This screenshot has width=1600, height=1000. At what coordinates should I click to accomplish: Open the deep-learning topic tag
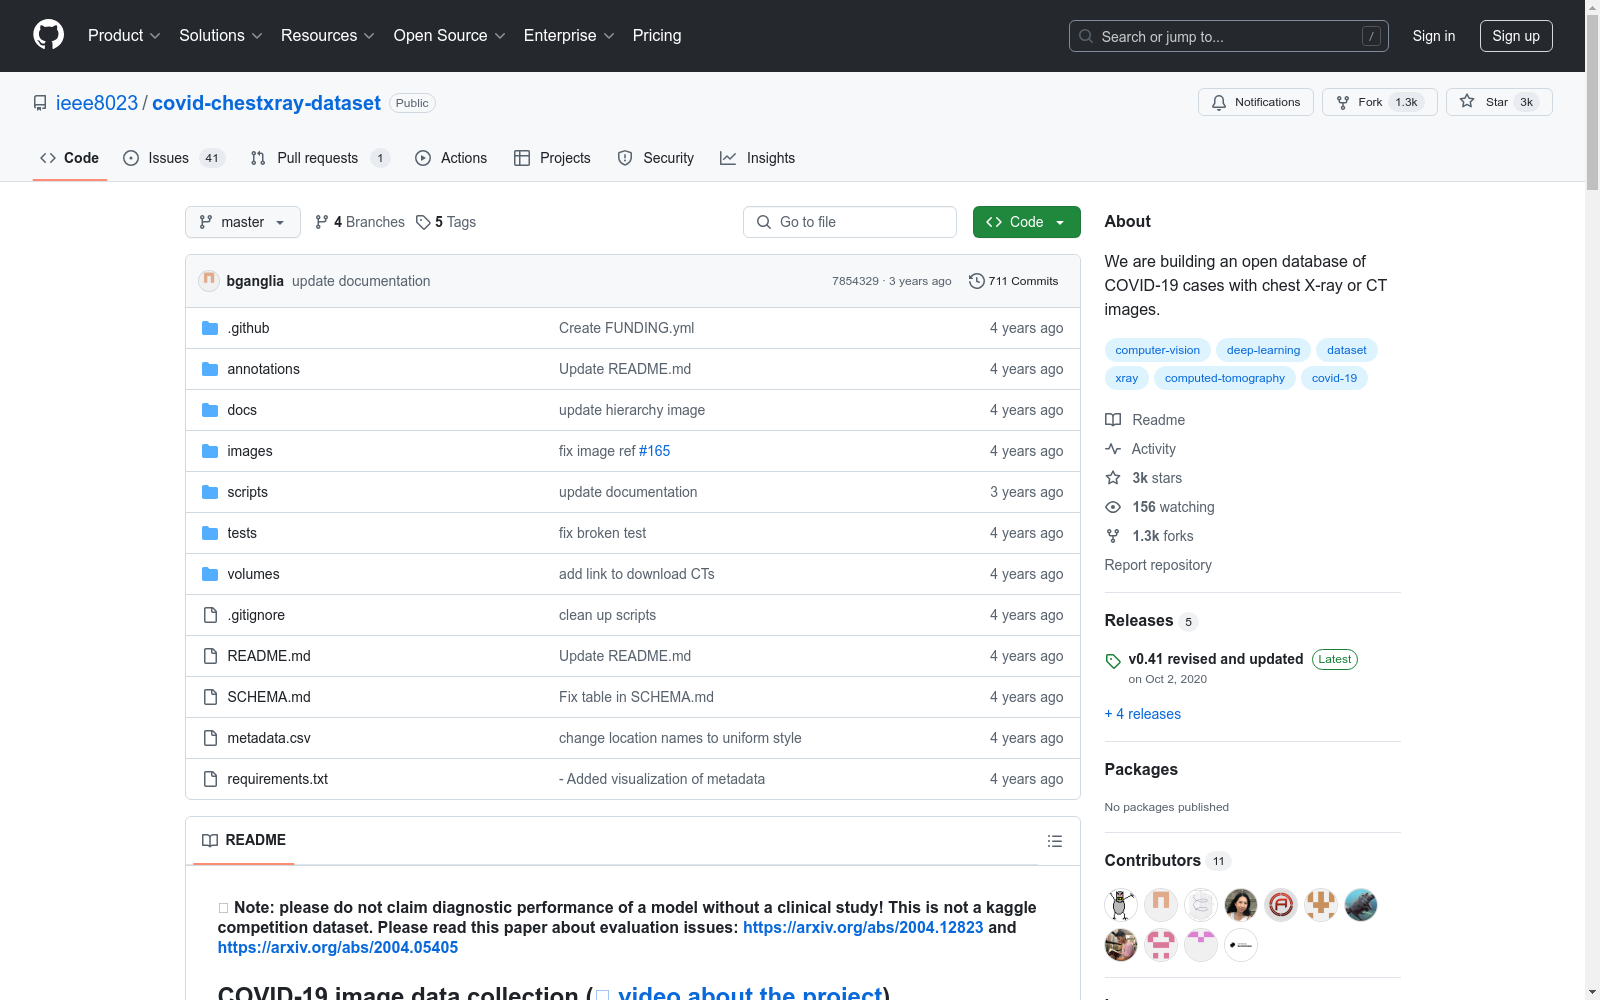point(1263,350)
